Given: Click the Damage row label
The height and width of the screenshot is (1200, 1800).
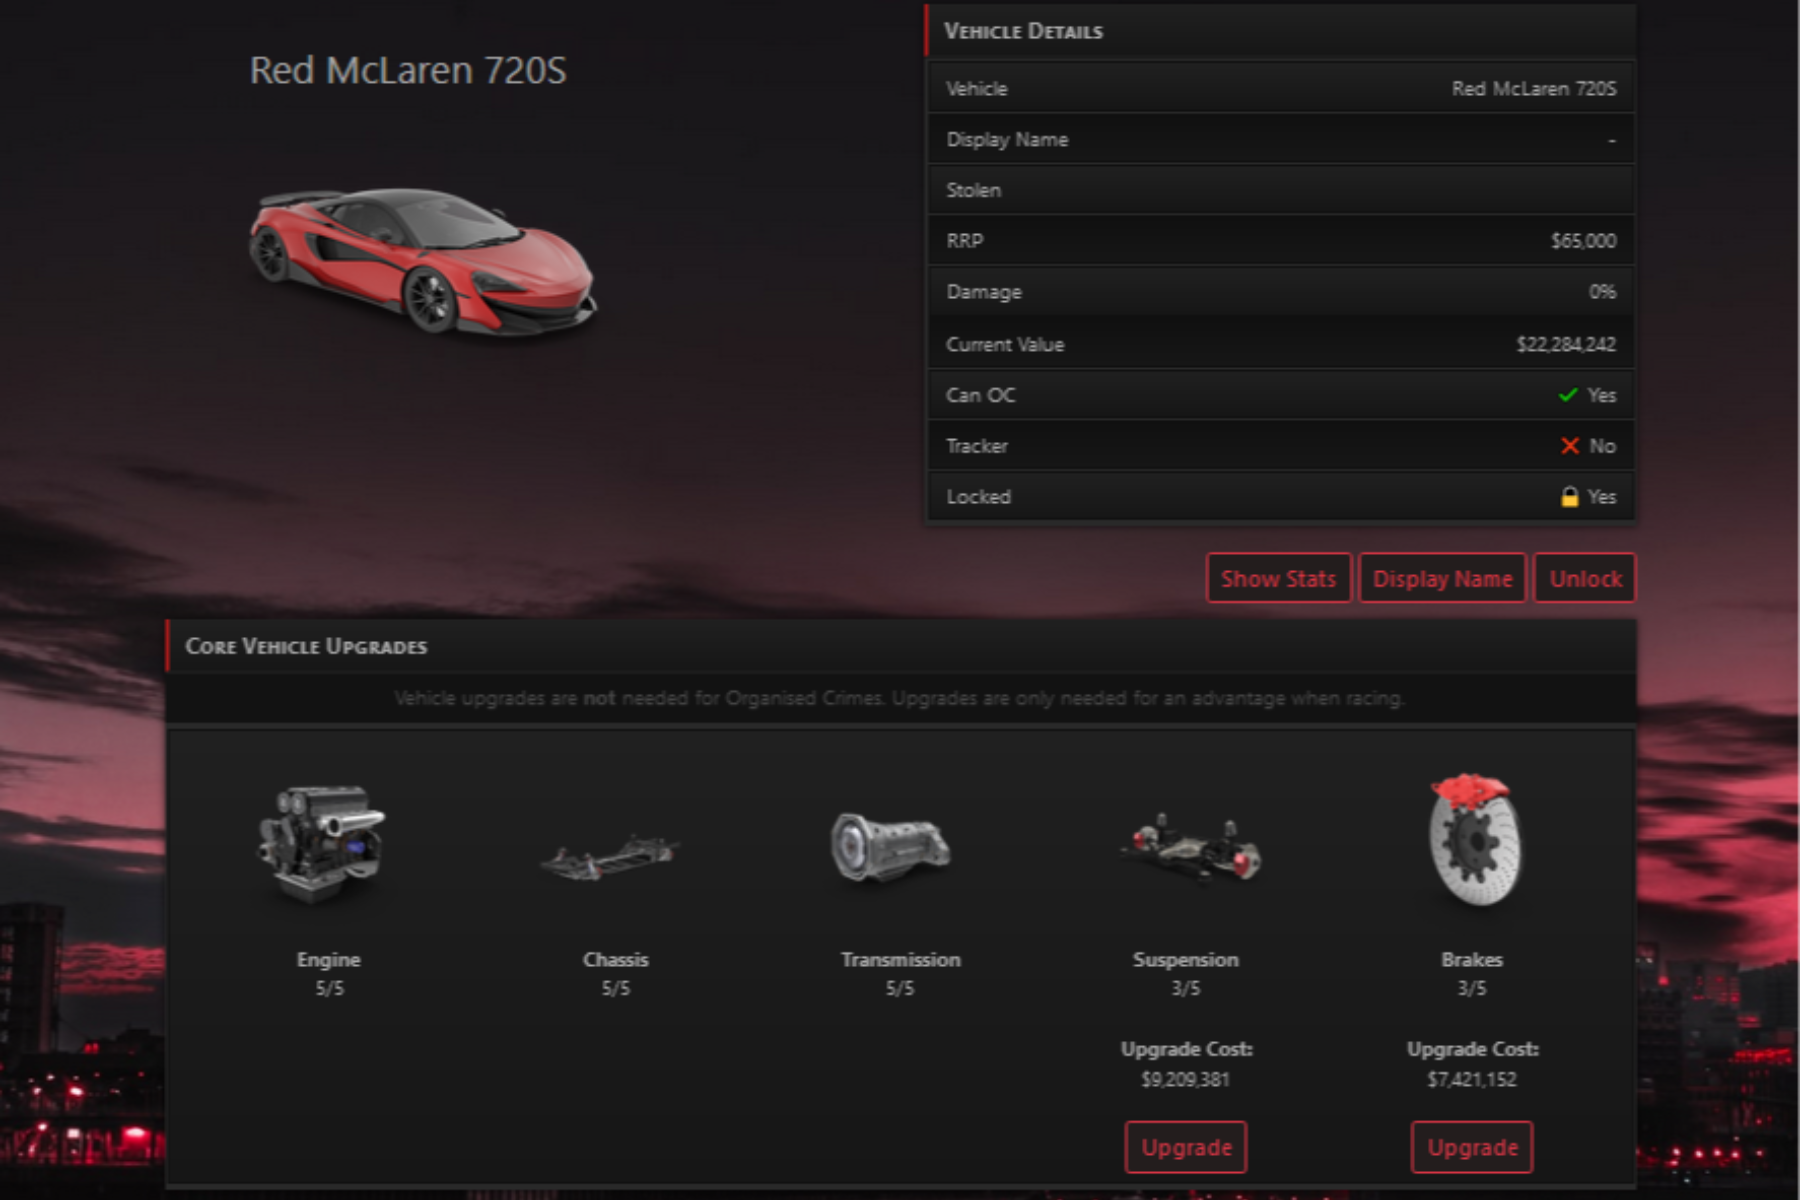Looking at the screenshot, I should (x=983, y=292).
